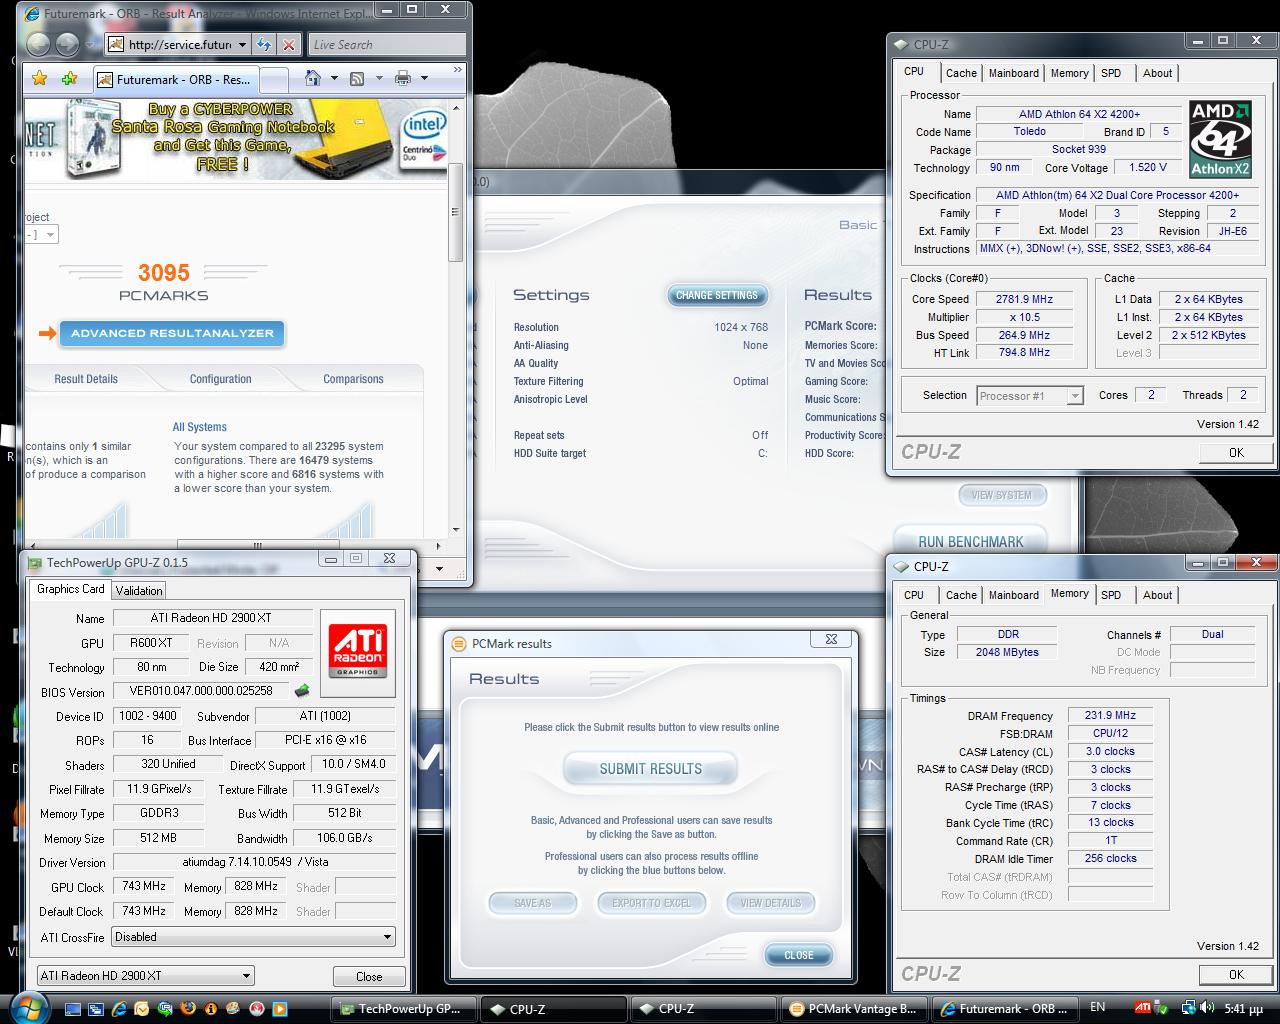This screenshot has height=1024, width=1280.
Task: Click the Windows Start orb
Action: tap(27, 1006)
